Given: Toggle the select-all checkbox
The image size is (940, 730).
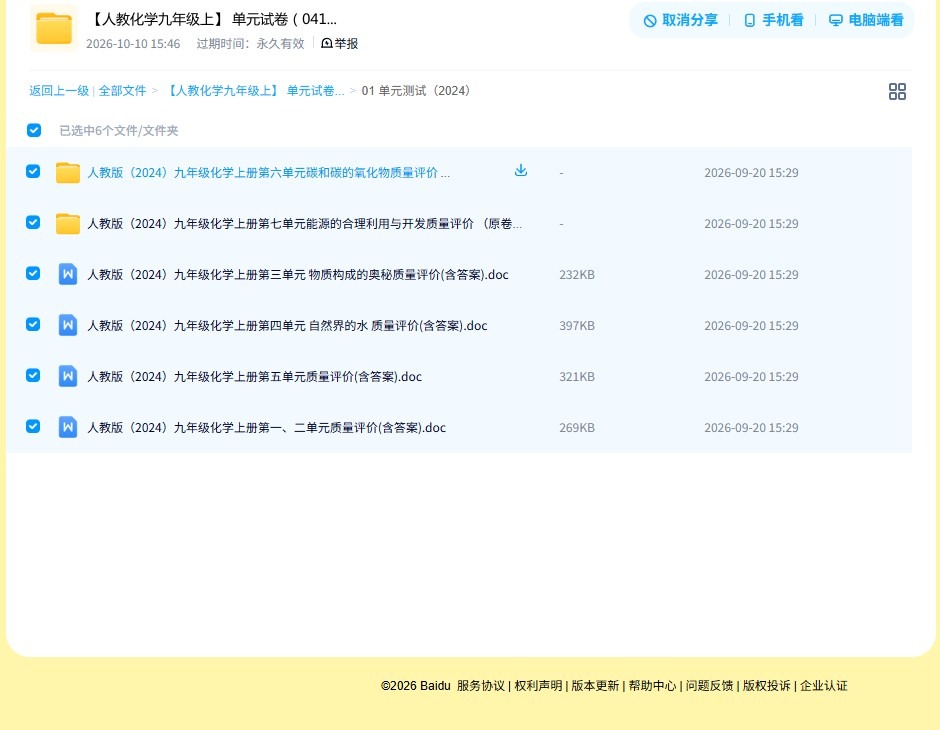Looking at the screenshot, I should (x=34, y=130).
